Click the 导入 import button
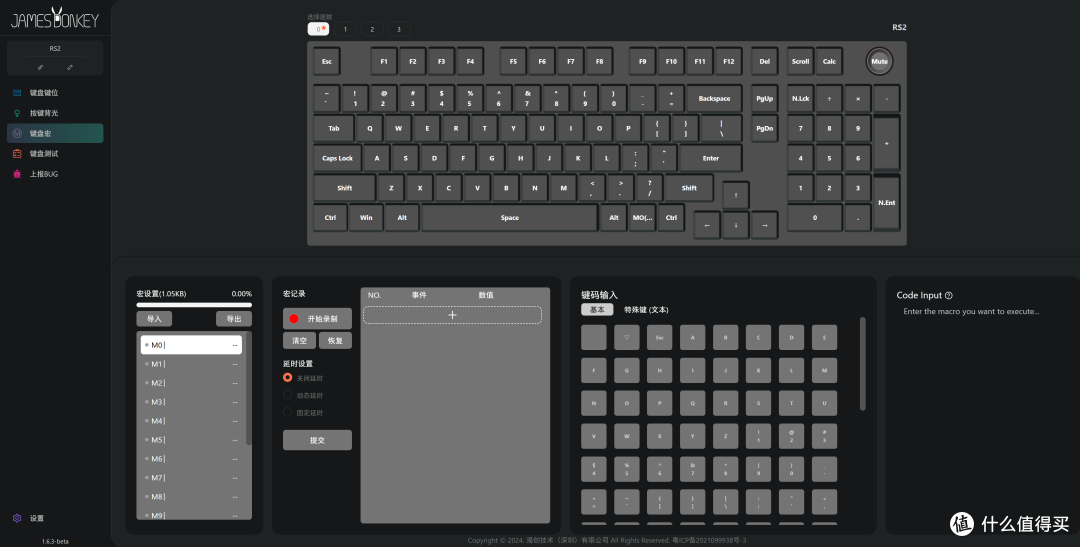The height and width of the screenshot is (547, 1080). pyautogui.click(x=154, y=319)
